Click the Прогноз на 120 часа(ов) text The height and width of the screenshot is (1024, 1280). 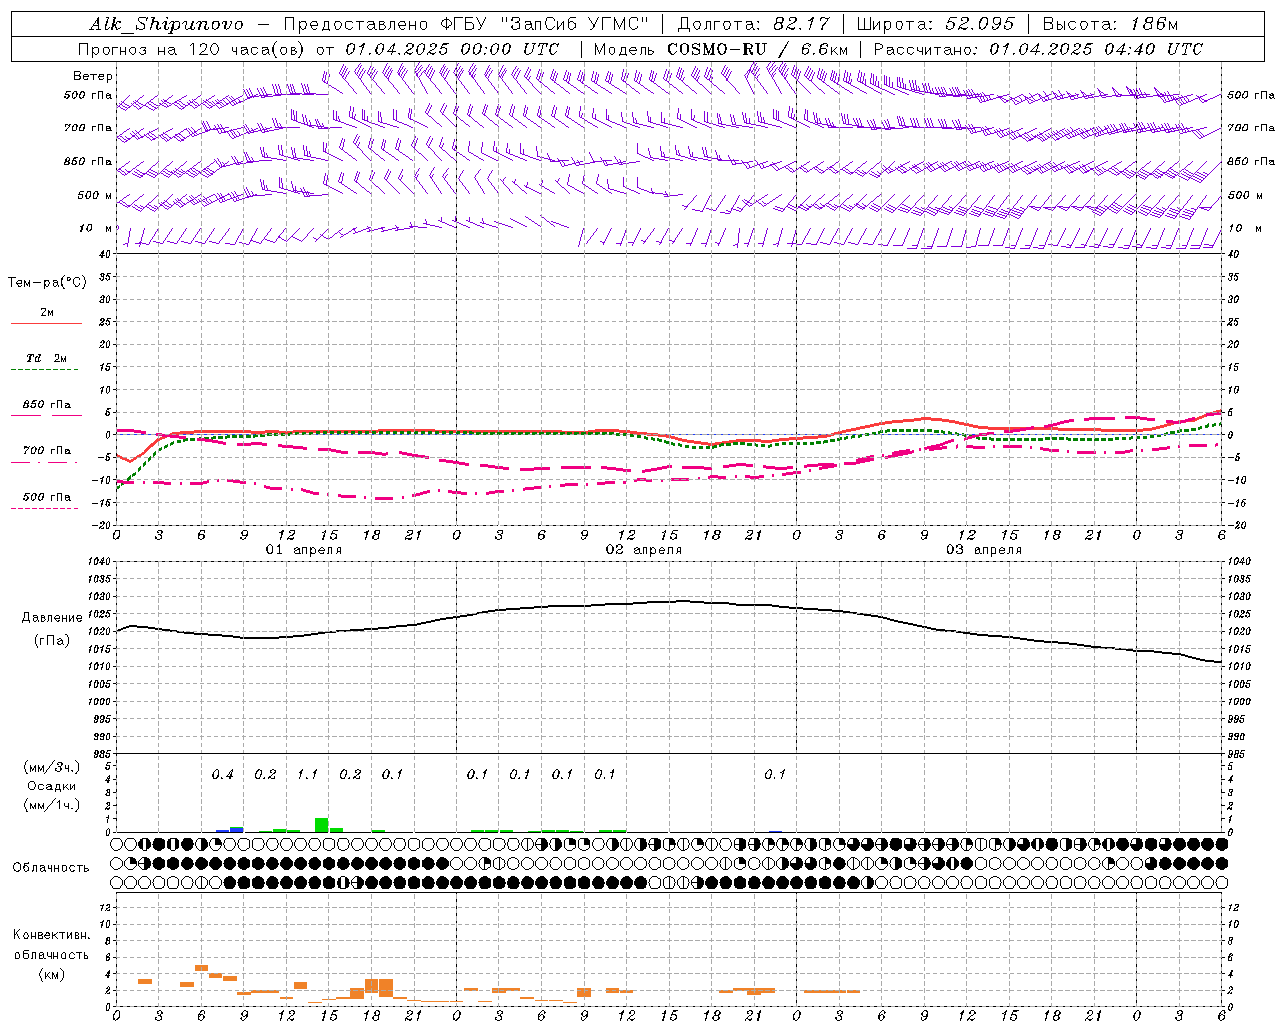[191, 49]
